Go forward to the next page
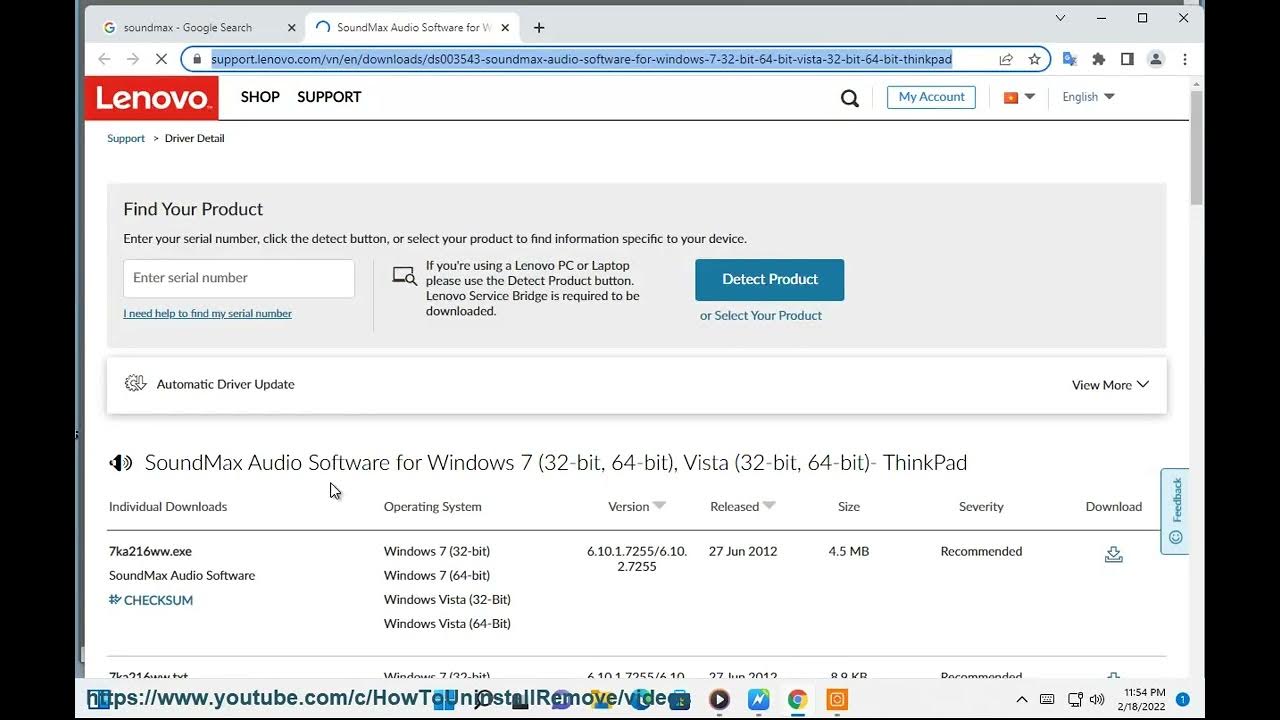 click(x=133, y=59)
